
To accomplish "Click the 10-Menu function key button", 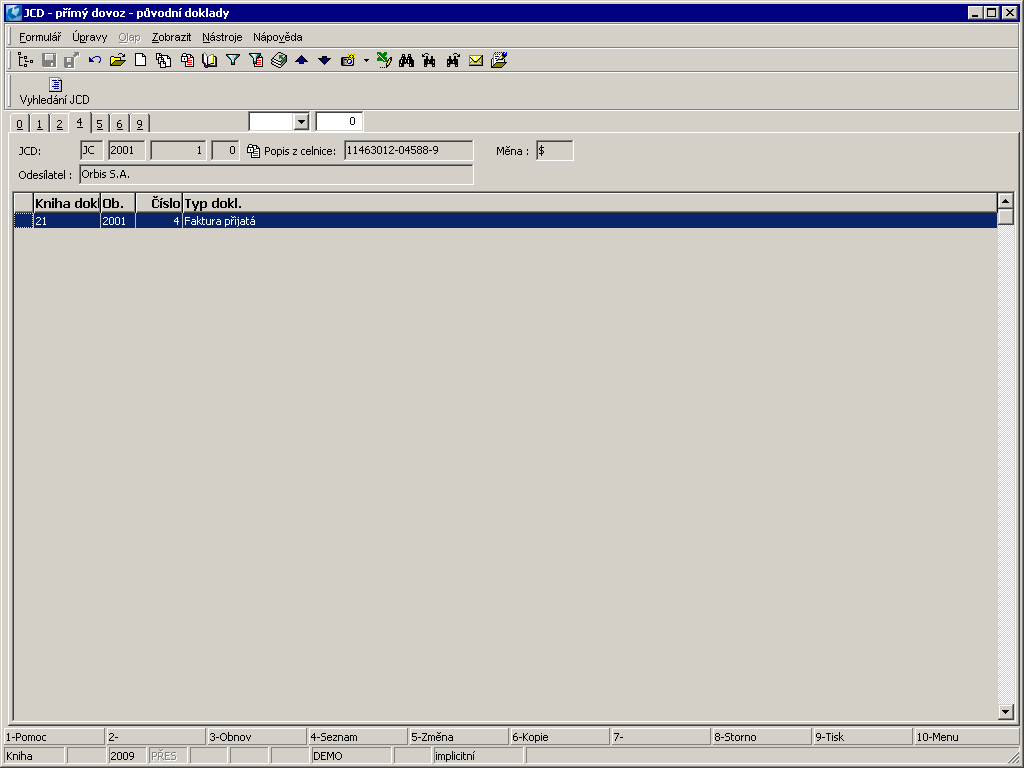I will [967, 737].
